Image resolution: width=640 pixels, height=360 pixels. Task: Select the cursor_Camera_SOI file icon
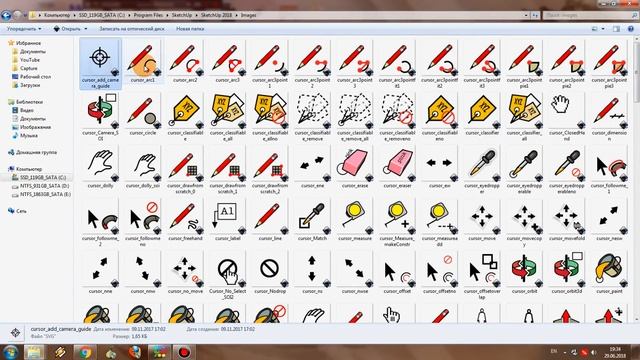tap(100, 111)
